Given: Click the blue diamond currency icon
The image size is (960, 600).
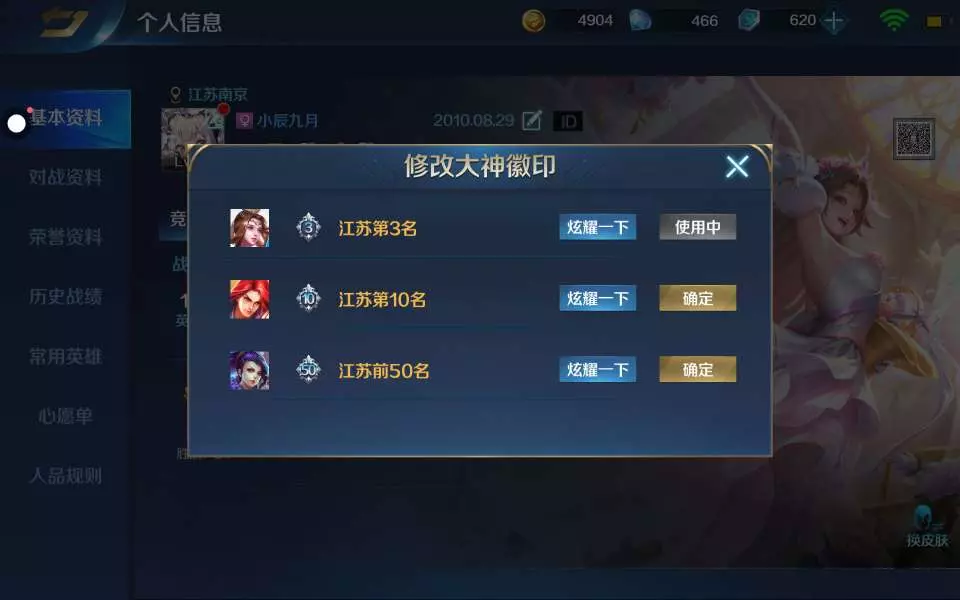Looking at the screenshot, I should [x=640, y=21].
